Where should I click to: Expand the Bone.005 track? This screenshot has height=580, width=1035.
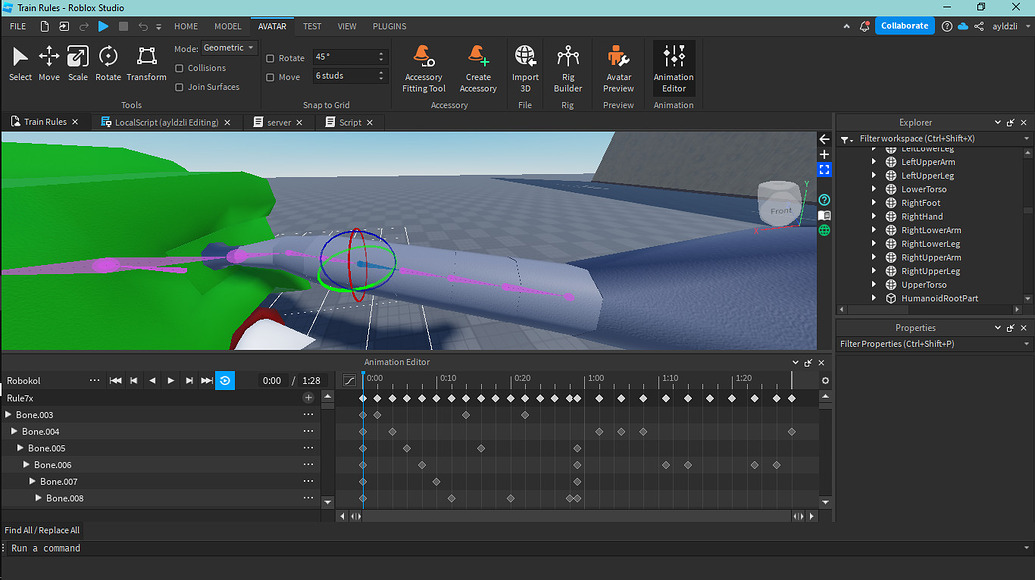(x=20, y=448)
